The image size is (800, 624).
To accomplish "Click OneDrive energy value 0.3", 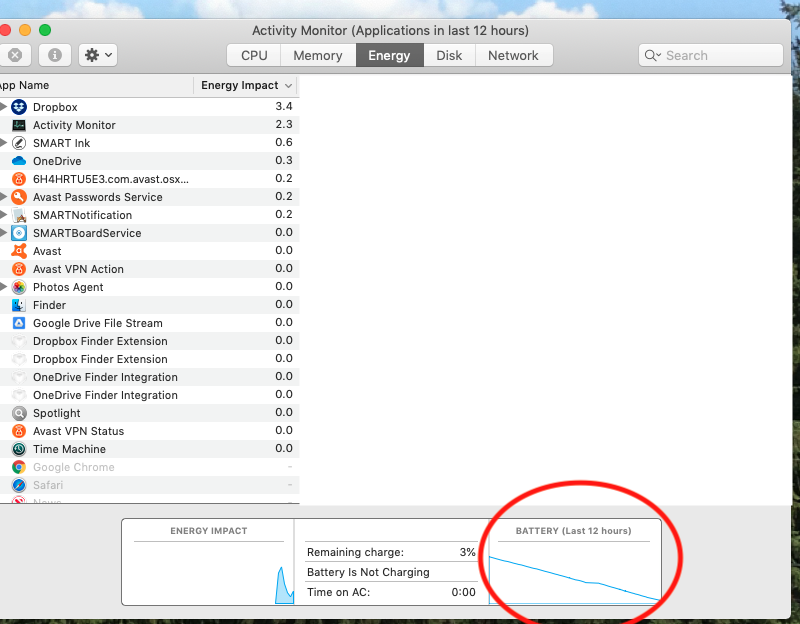I will point(284,160).
